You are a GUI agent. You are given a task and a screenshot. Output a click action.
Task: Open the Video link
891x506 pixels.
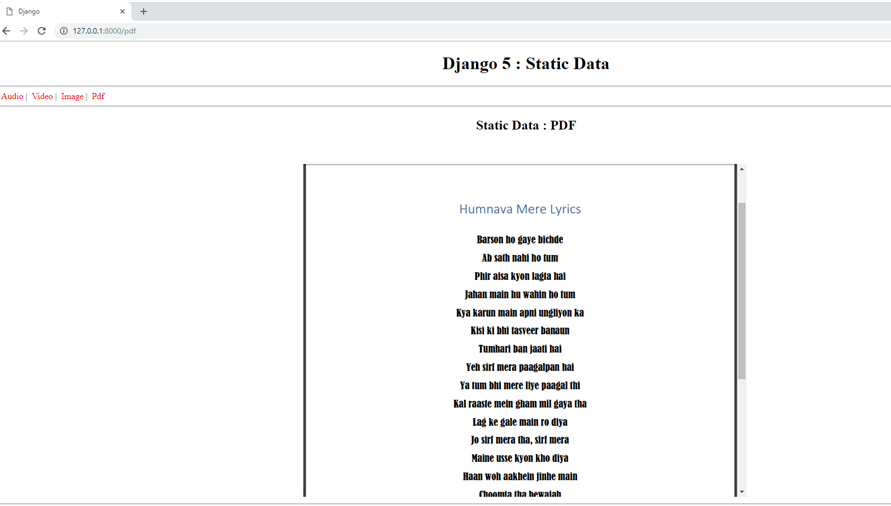42,96
